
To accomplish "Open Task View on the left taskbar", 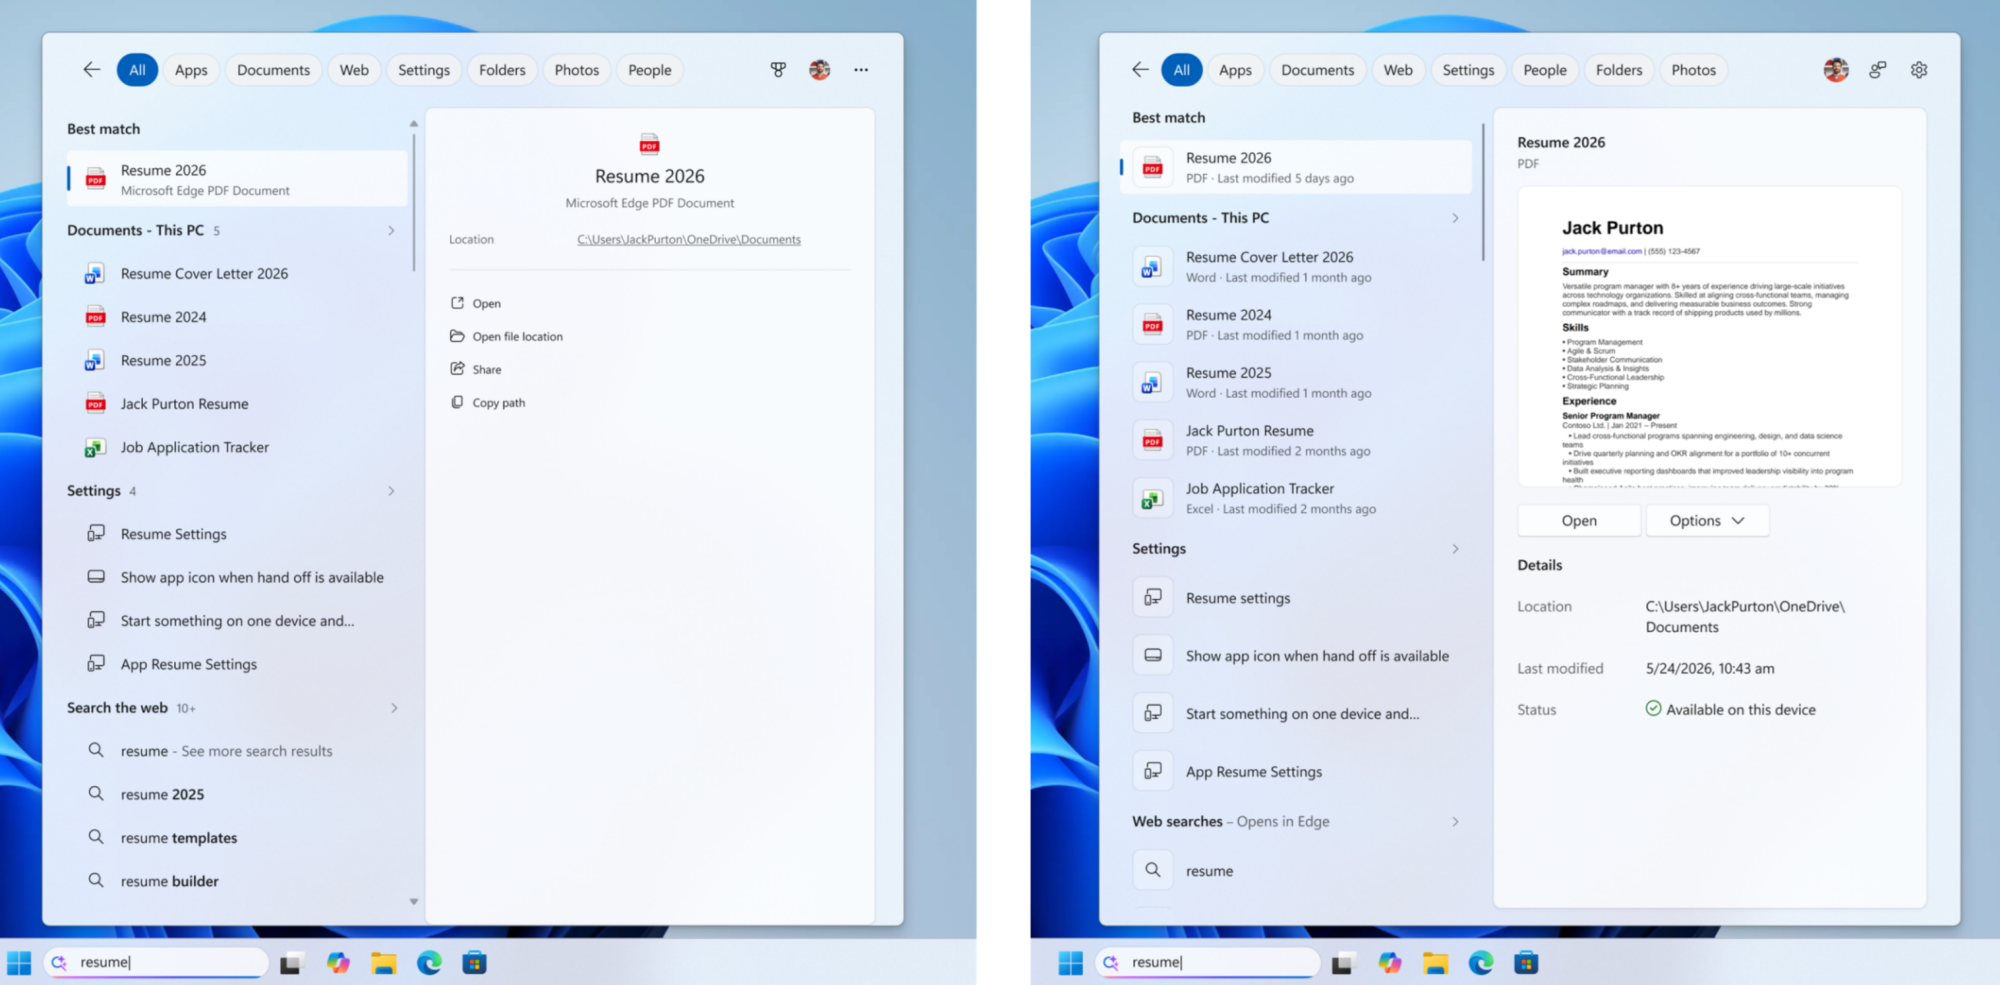I will coord(291,963).
